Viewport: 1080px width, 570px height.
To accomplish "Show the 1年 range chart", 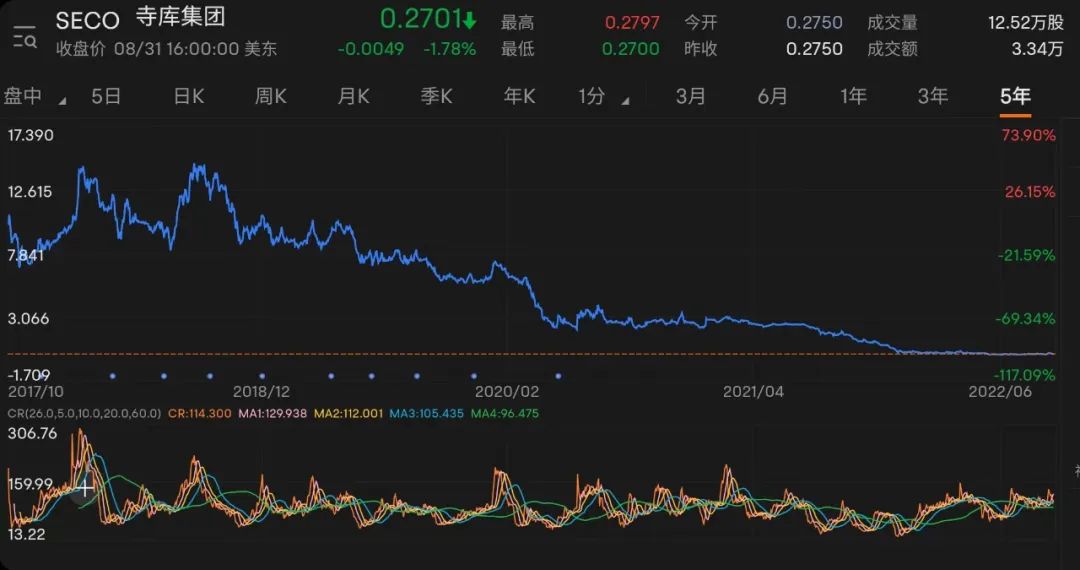I will tap(853, 96).
